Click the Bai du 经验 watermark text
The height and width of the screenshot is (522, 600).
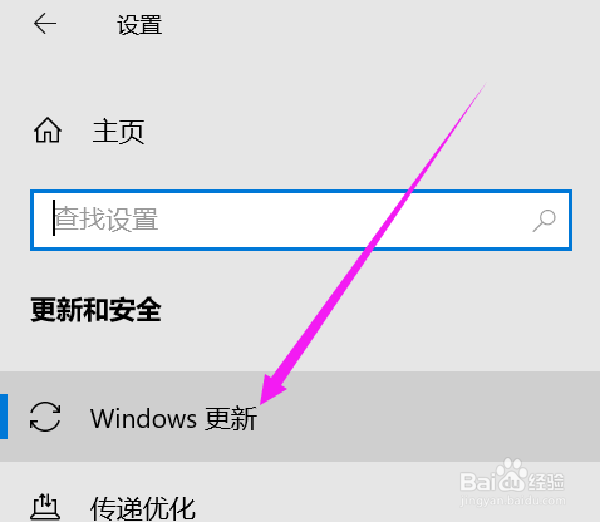point(512,480)
